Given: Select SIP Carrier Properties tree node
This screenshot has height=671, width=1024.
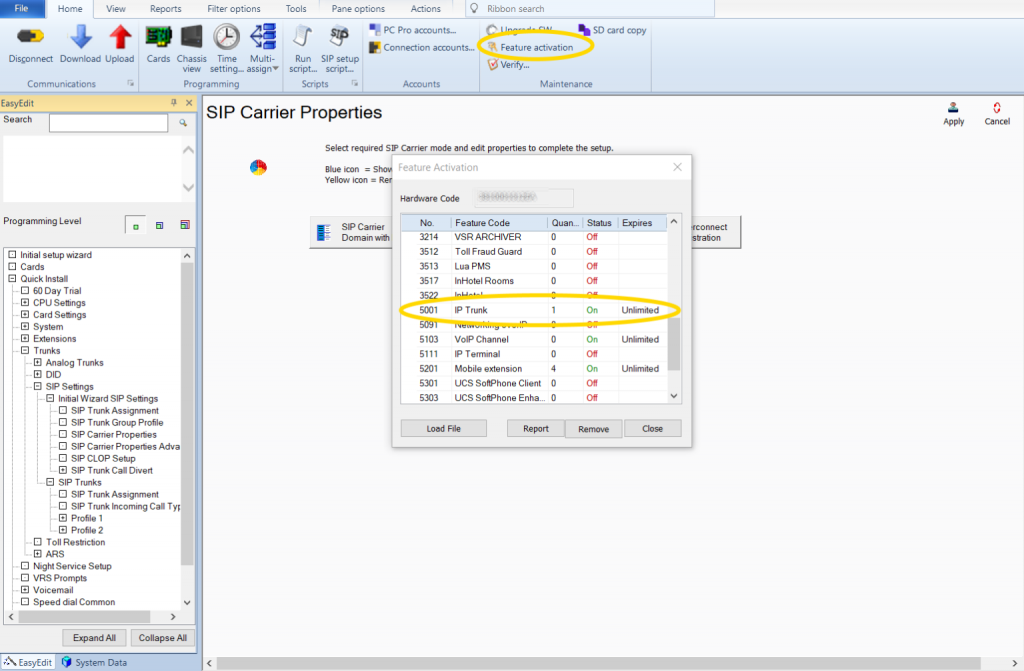Looking at the screenshot, I should 114,435.
